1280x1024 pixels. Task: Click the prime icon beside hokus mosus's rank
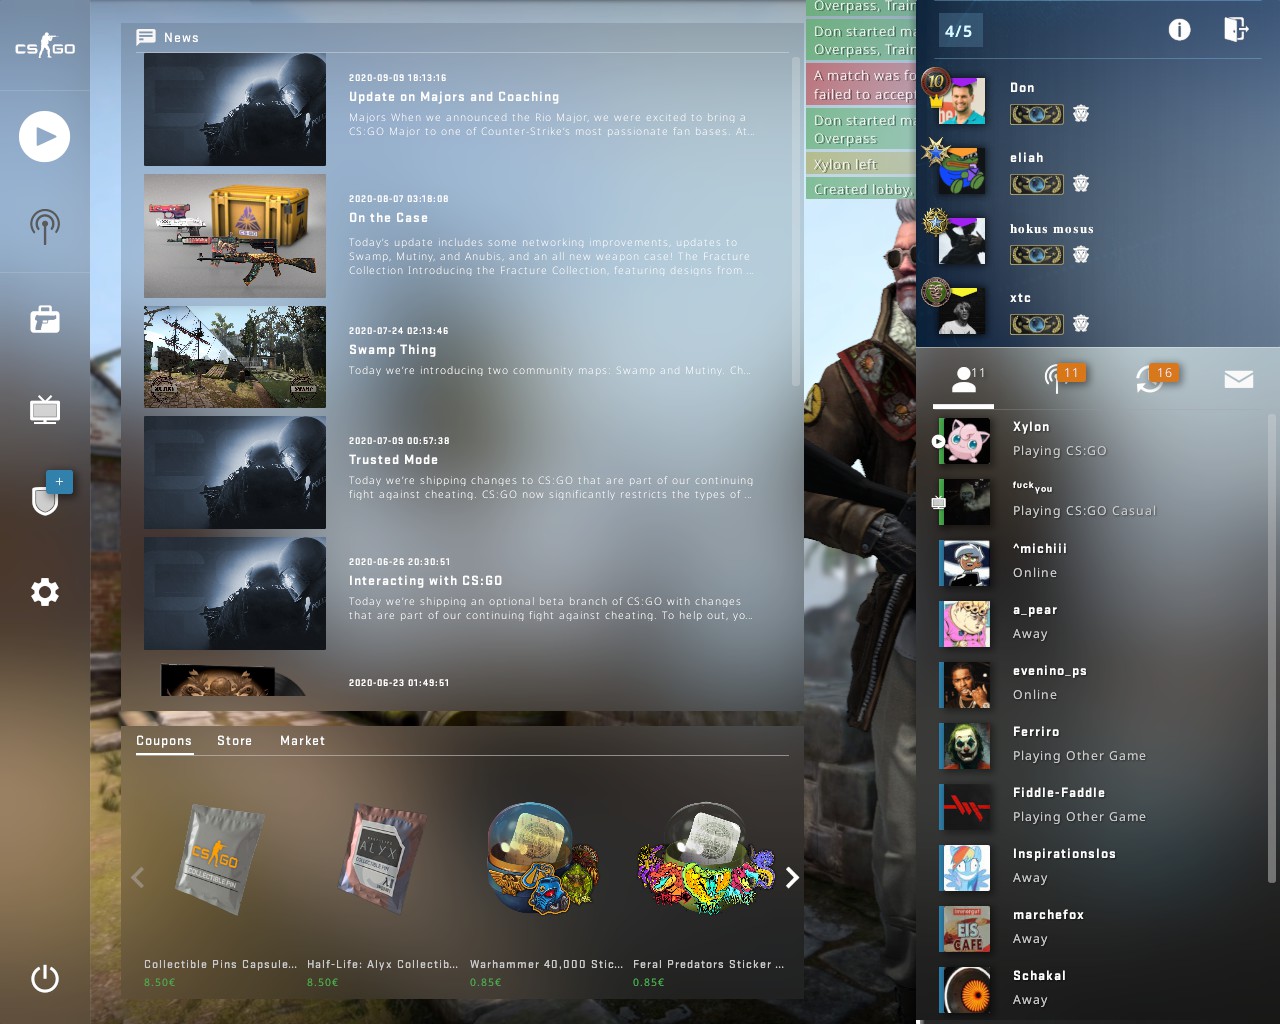1081,255
